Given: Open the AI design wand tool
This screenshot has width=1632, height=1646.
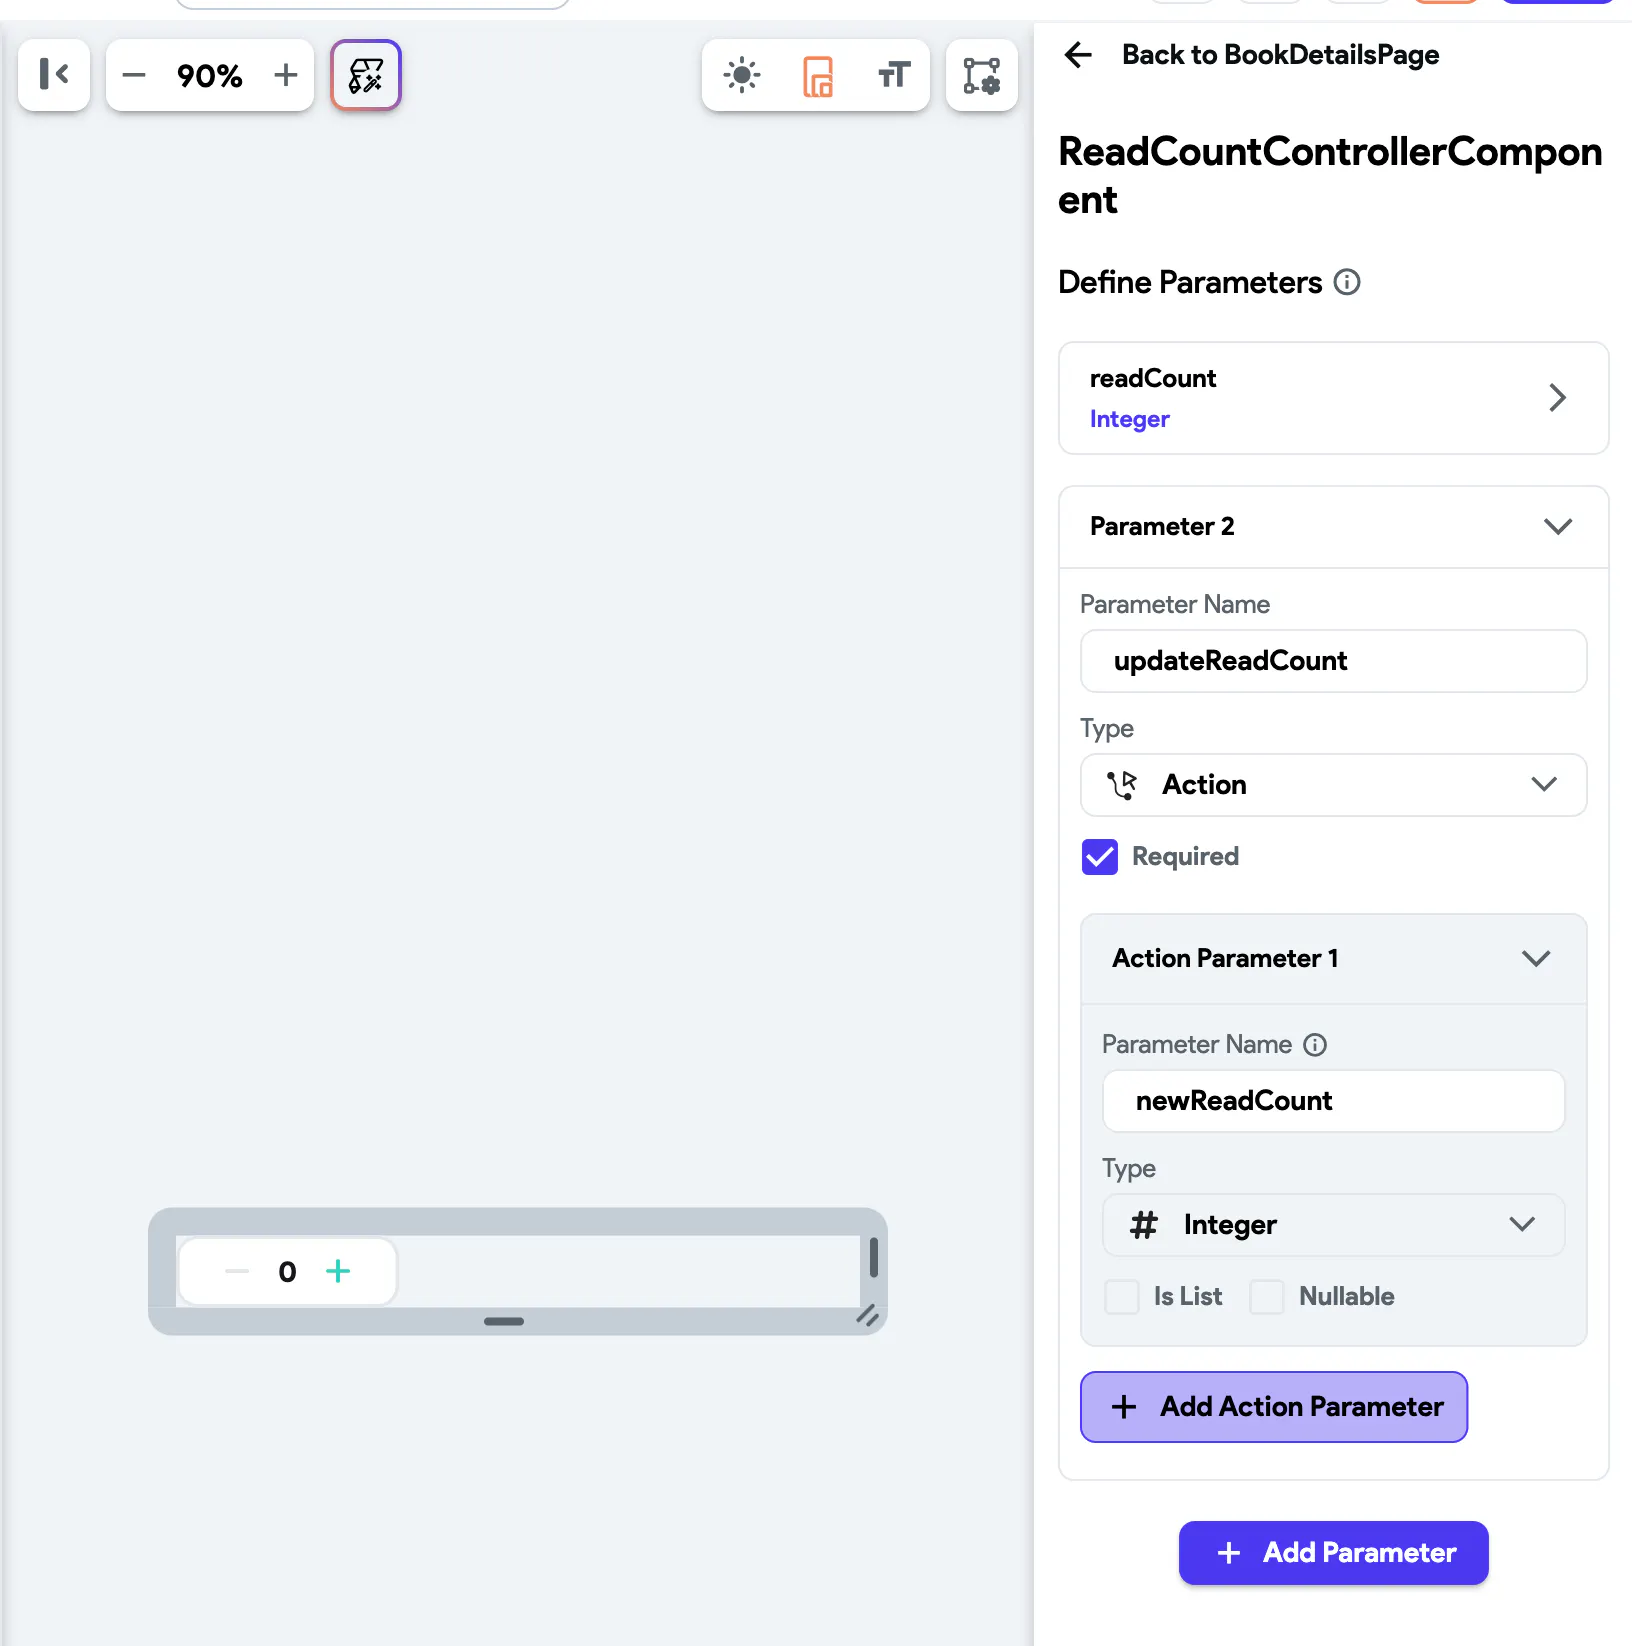Looking at the screenshot, I should tap(366, 75).
